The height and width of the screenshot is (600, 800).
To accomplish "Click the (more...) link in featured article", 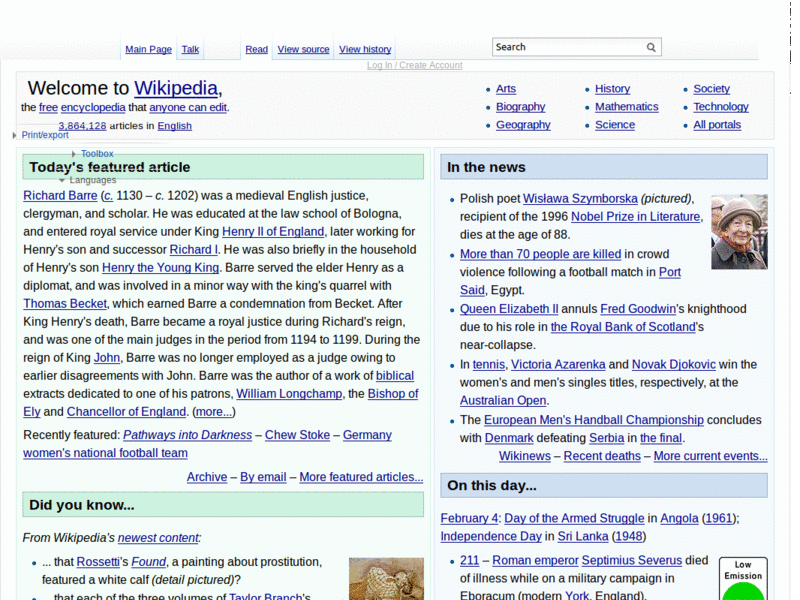I will pyautogui.click(x=214, y=412).
